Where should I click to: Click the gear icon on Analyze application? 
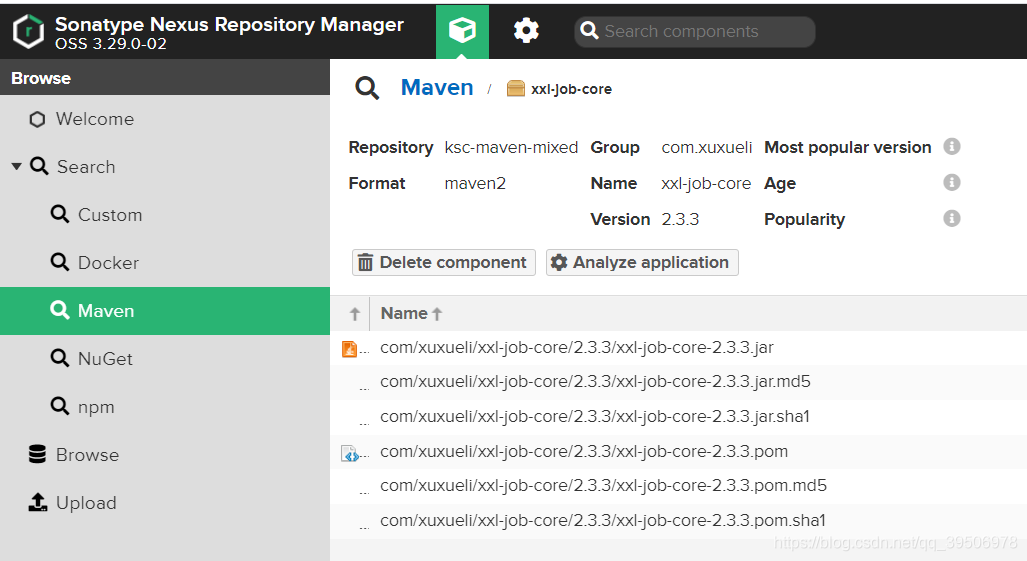559,262
